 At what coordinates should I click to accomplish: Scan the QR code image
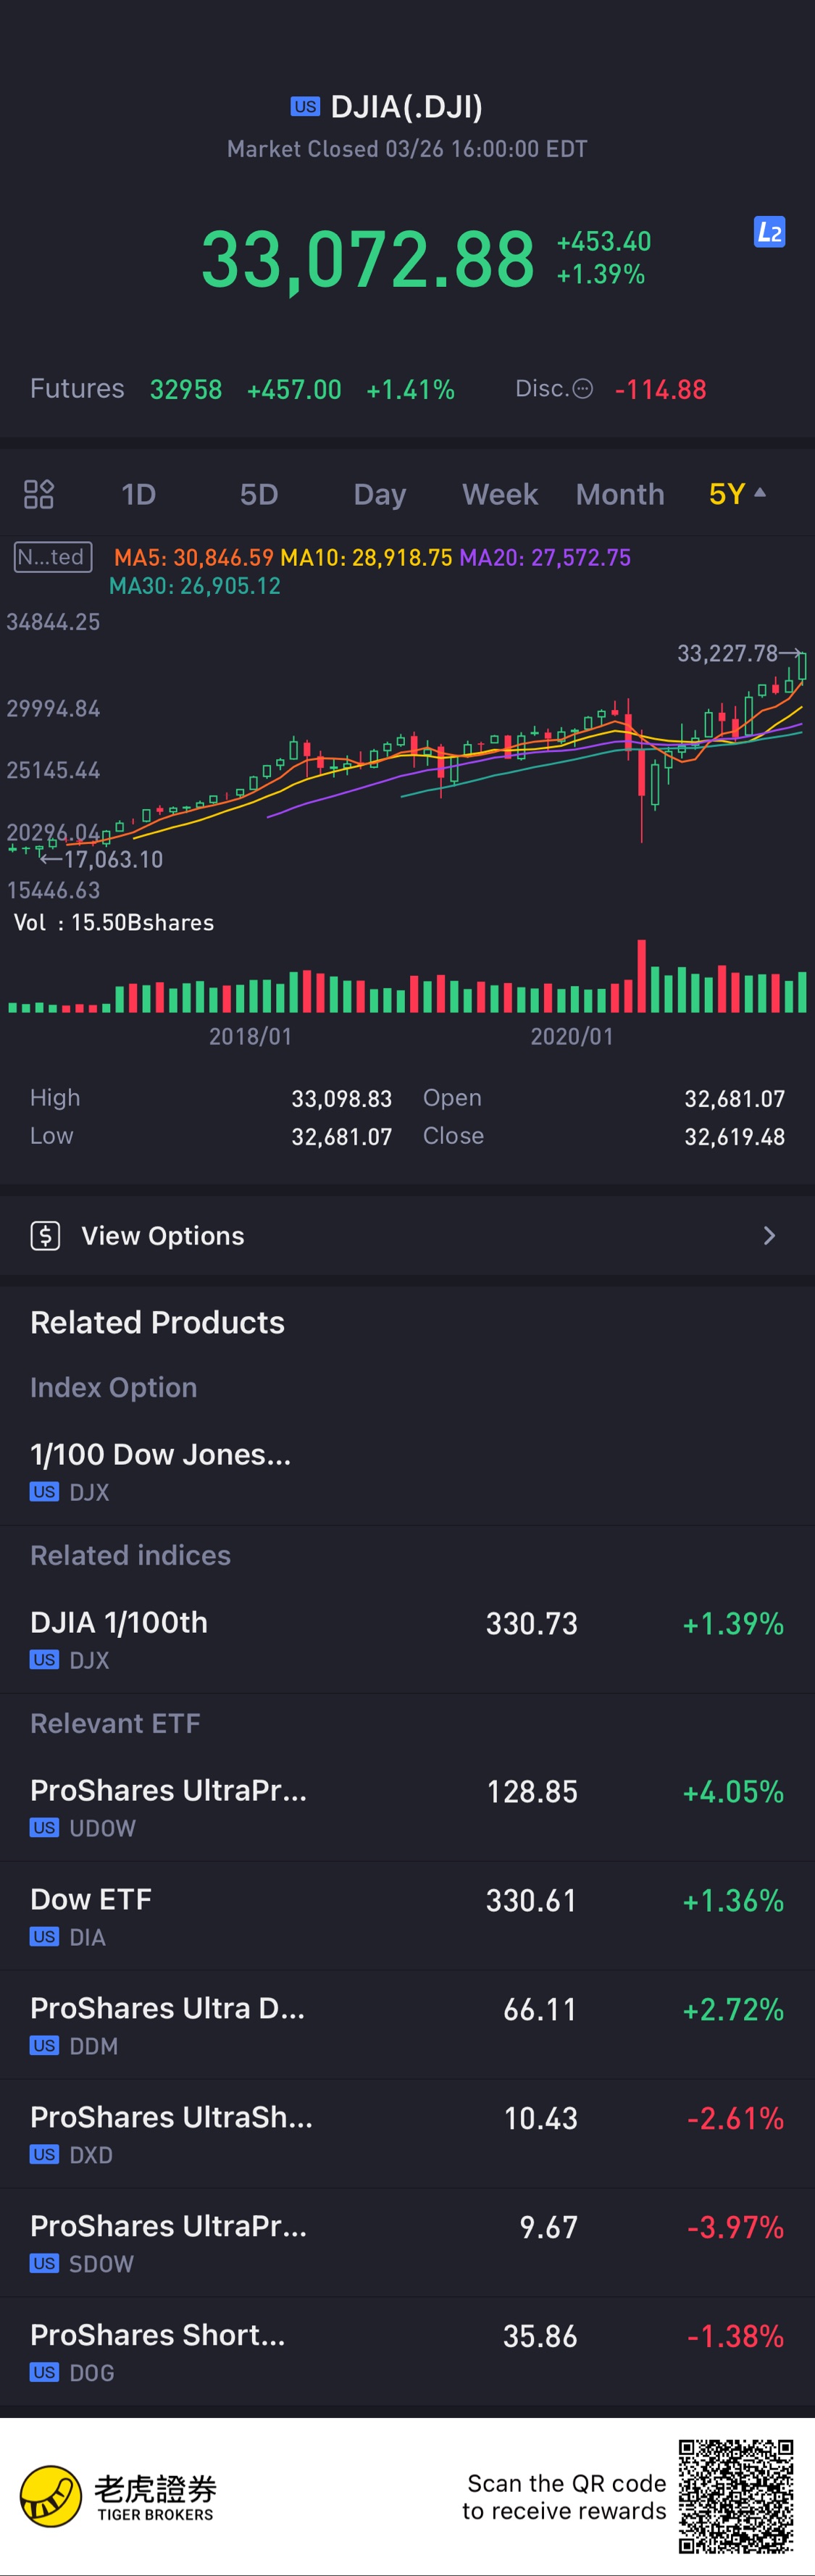tap(736, 2496)
